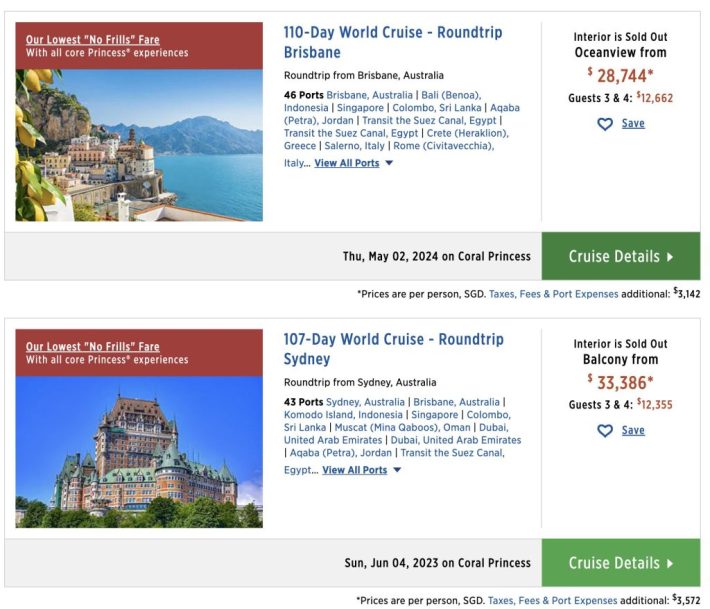Expand View All Ports for the Brisbane cruise
The height and width of the screenshot is (609, 710).
point(347,163)
